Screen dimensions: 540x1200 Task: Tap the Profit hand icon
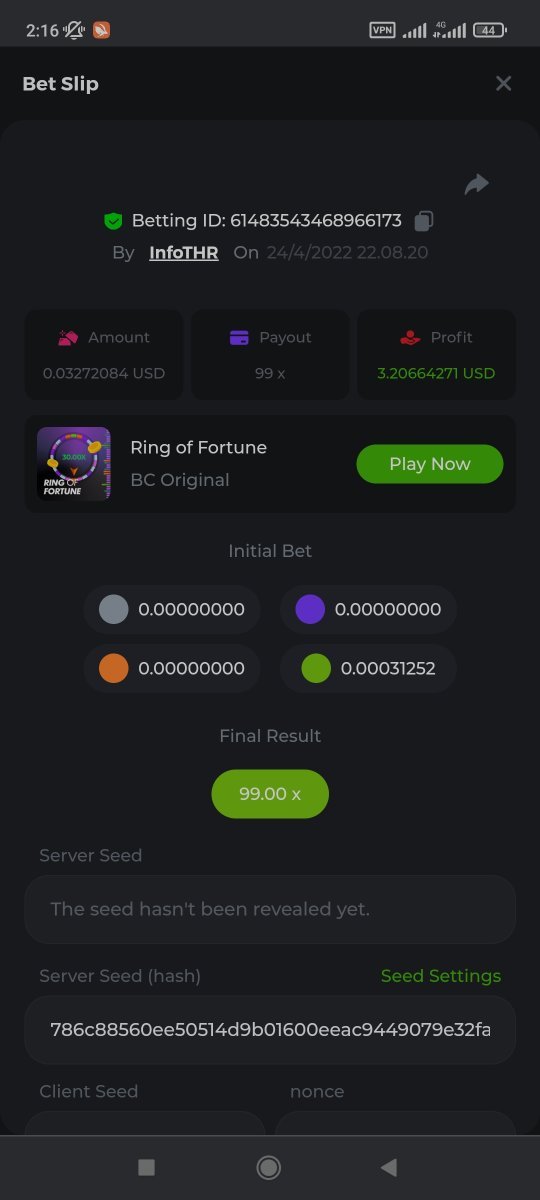(x=410, y=338)
